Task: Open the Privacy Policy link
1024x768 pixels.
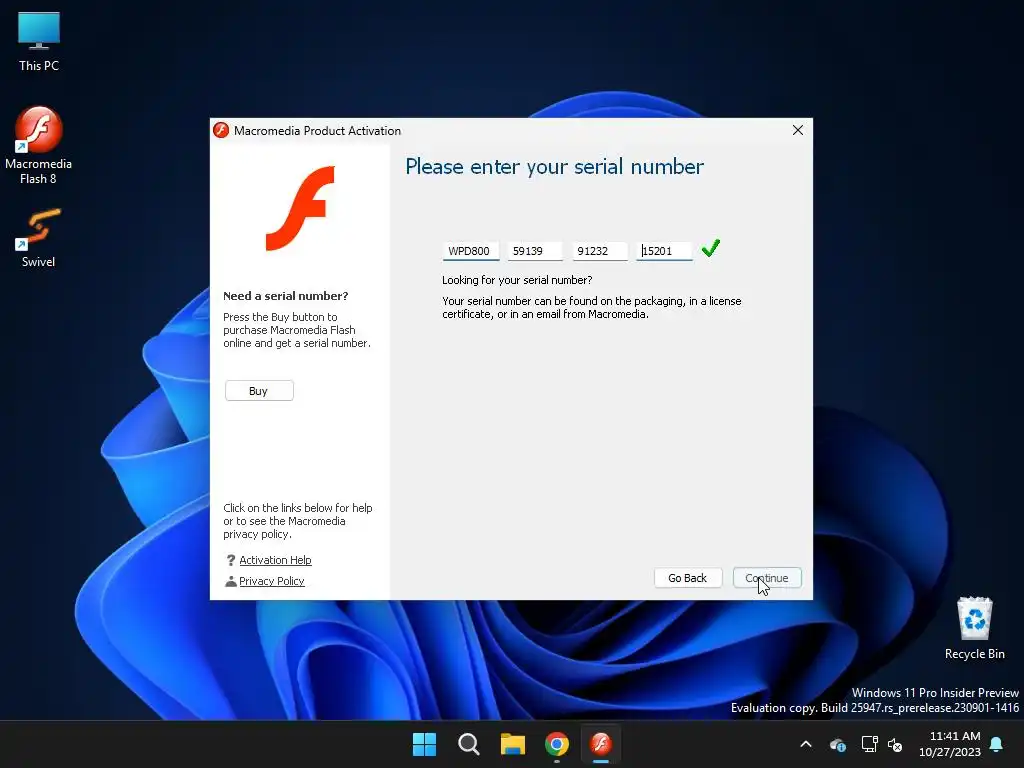Action: click(272, 581)
